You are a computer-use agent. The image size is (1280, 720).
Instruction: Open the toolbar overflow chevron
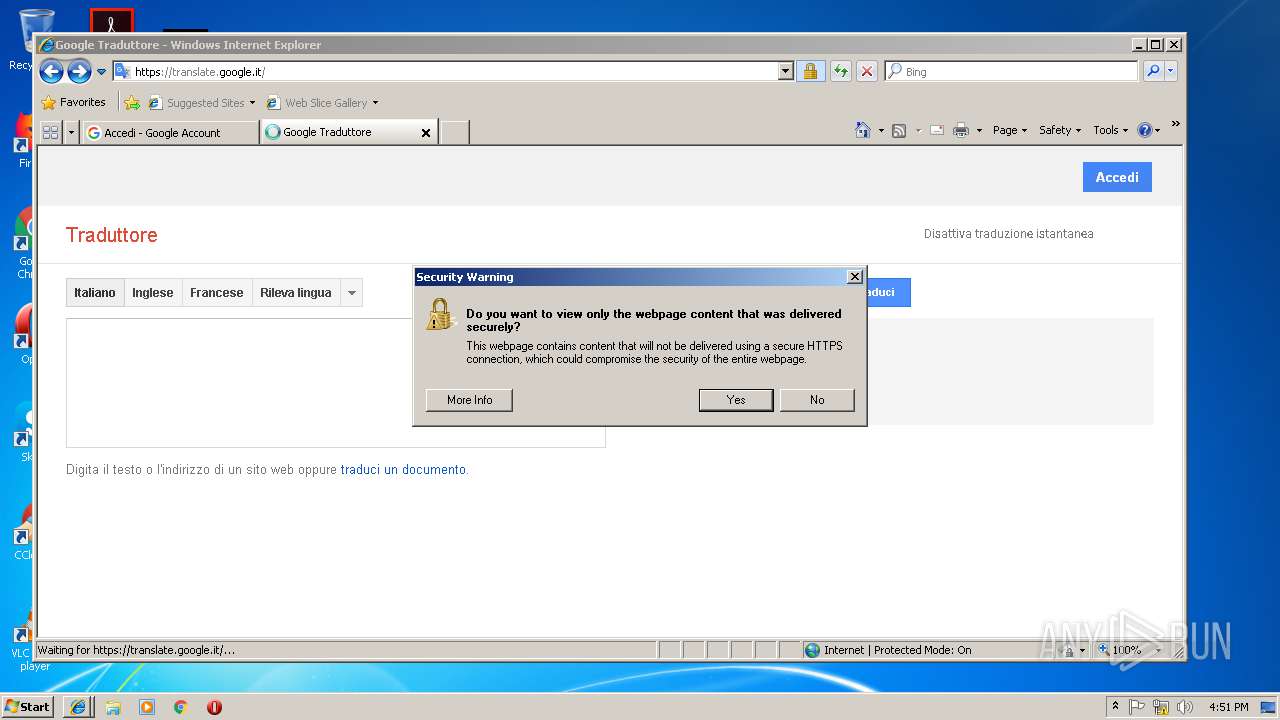1175,124
